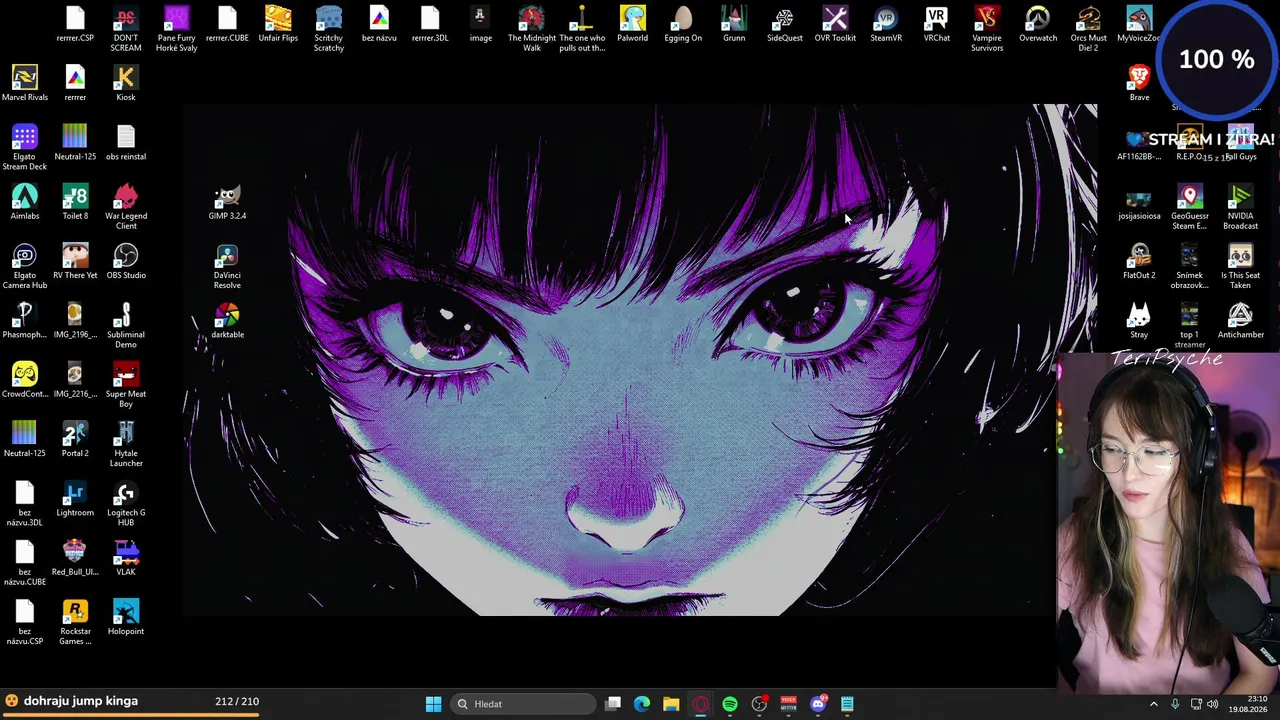
Task: Select the Stray desktop shortcut
Action: pos(1139,321)
